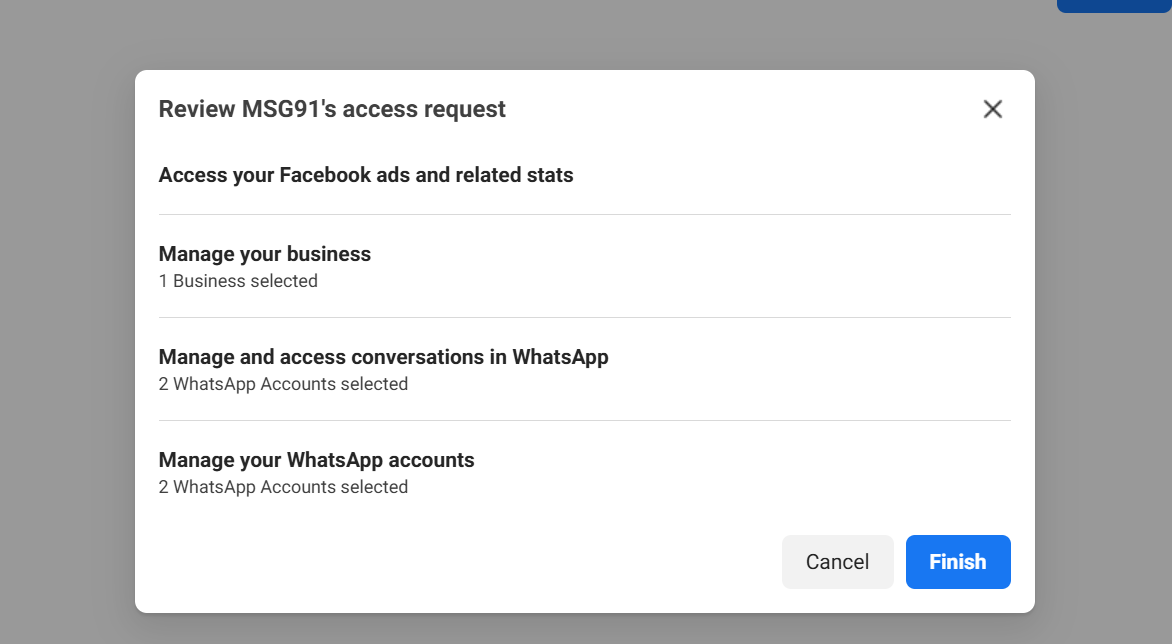The width and height of the screenshot is (1172, 644).
Task: Click "2 WhatsApp Accounts selected" under Manage your WhatsApp accounts
Action: pyautogui.click(x=283, y=487)
